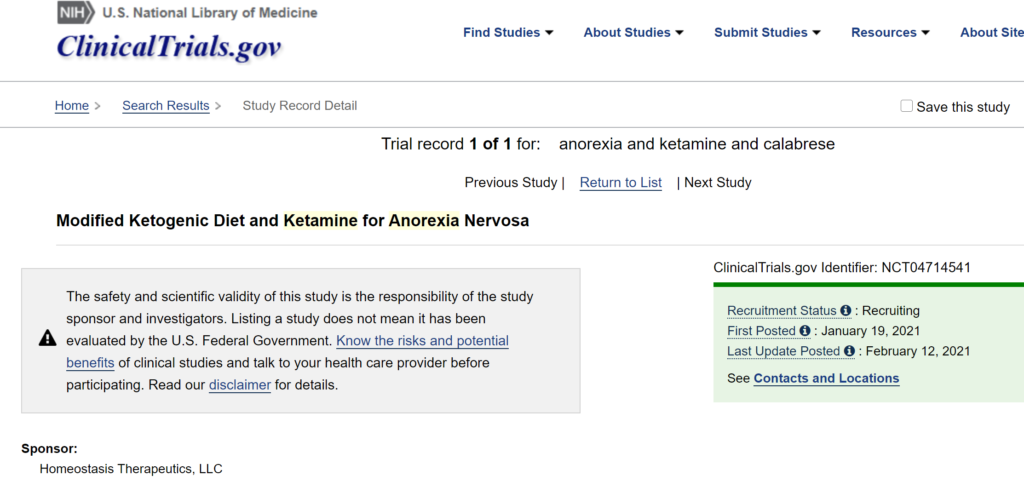Navigate to Search Results breadcrumb

[166, 106]
